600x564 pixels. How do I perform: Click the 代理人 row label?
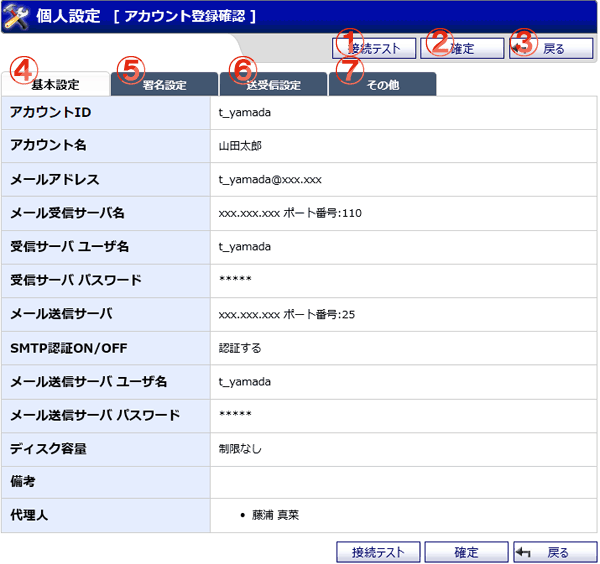click(29, 515)
